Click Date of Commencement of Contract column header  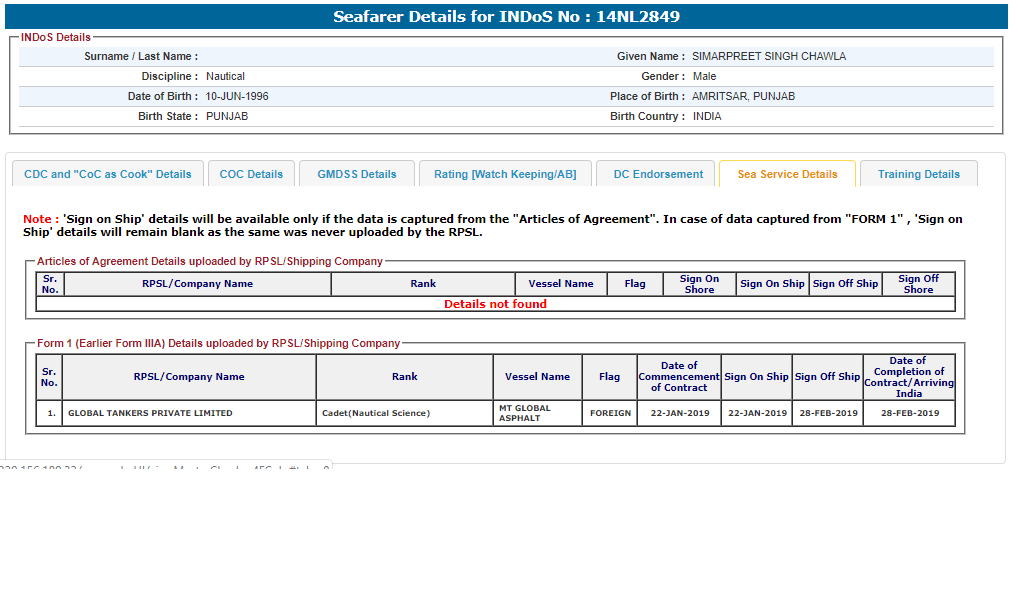pos(679,377)
